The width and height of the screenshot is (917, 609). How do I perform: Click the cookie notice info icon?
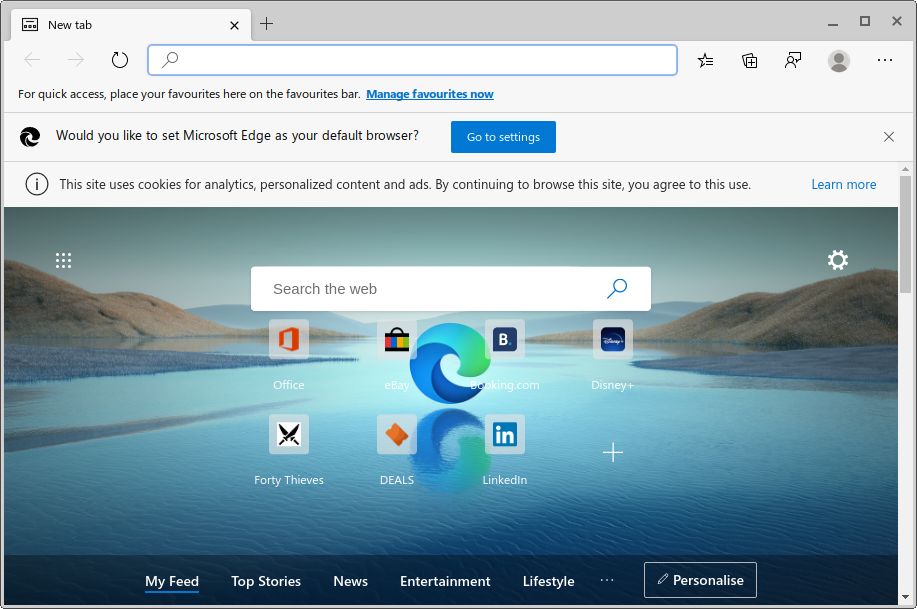coord(36,184)
